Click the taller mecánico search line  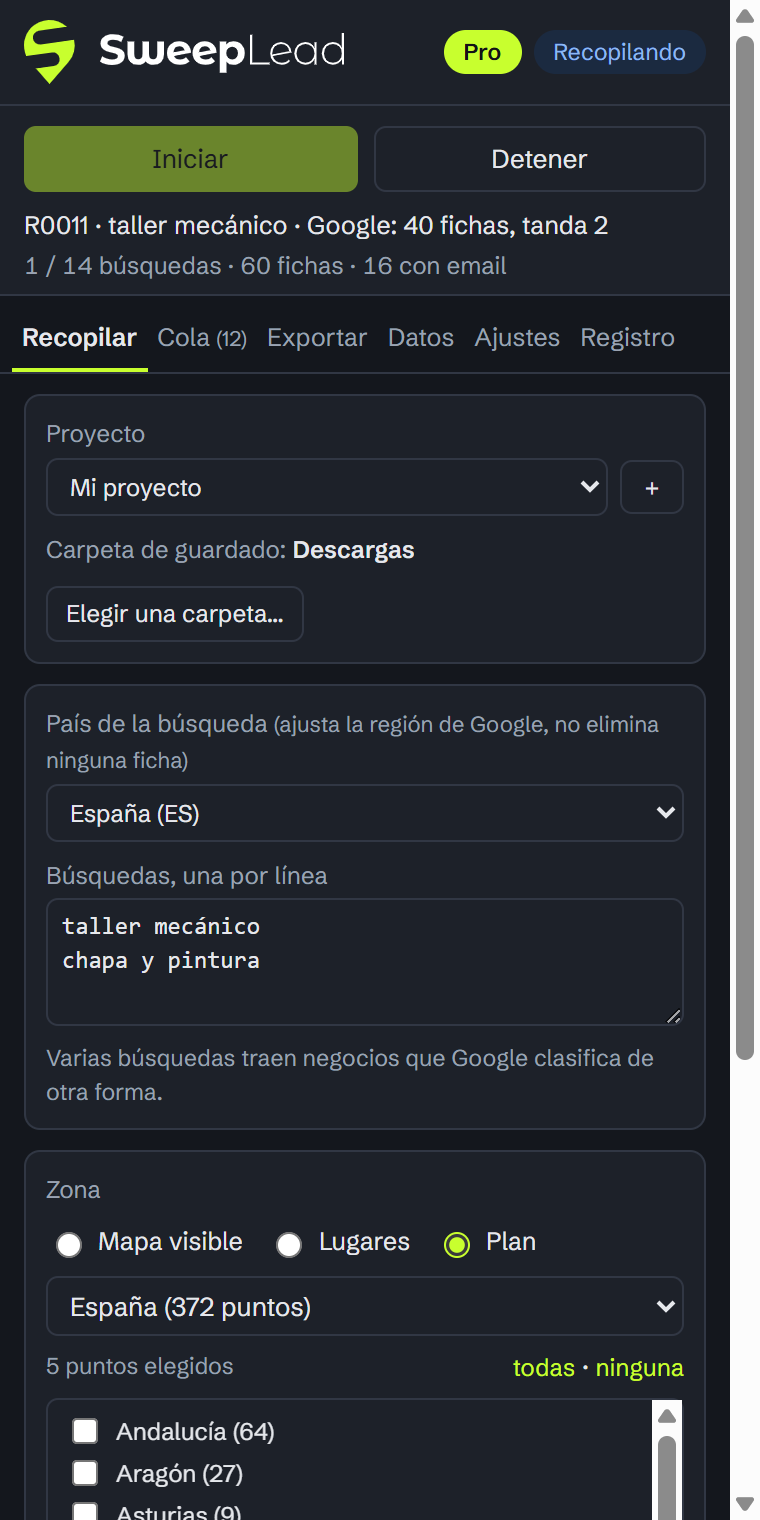[161, 926]
